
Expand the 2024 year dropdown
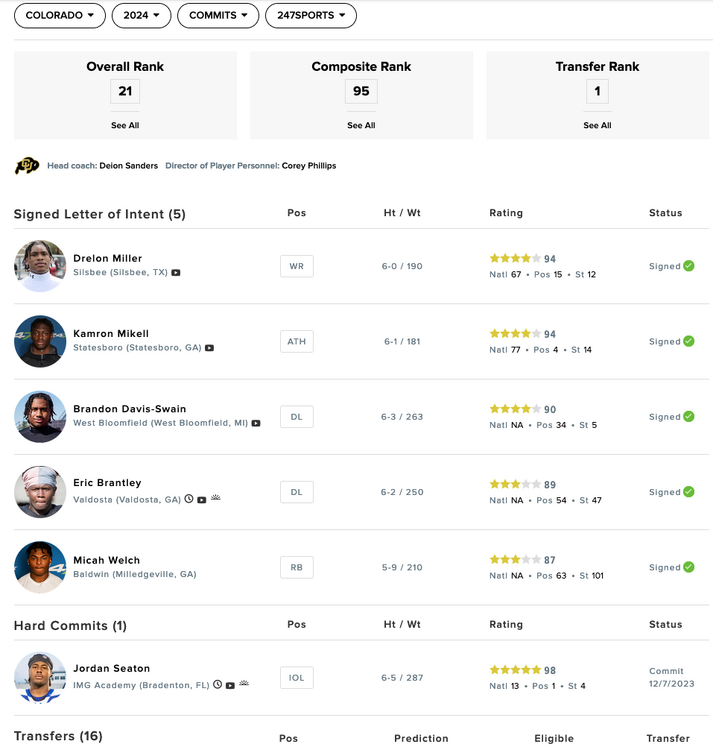(141, 15)
